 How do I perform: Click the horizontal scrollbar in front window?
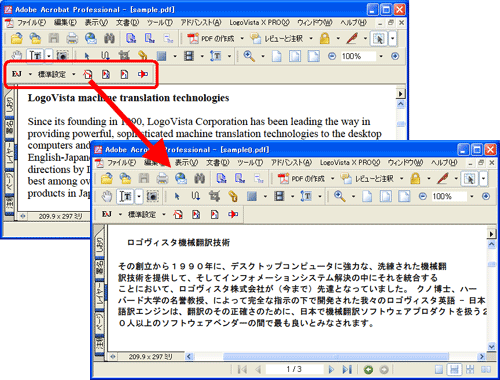point(336,356)
